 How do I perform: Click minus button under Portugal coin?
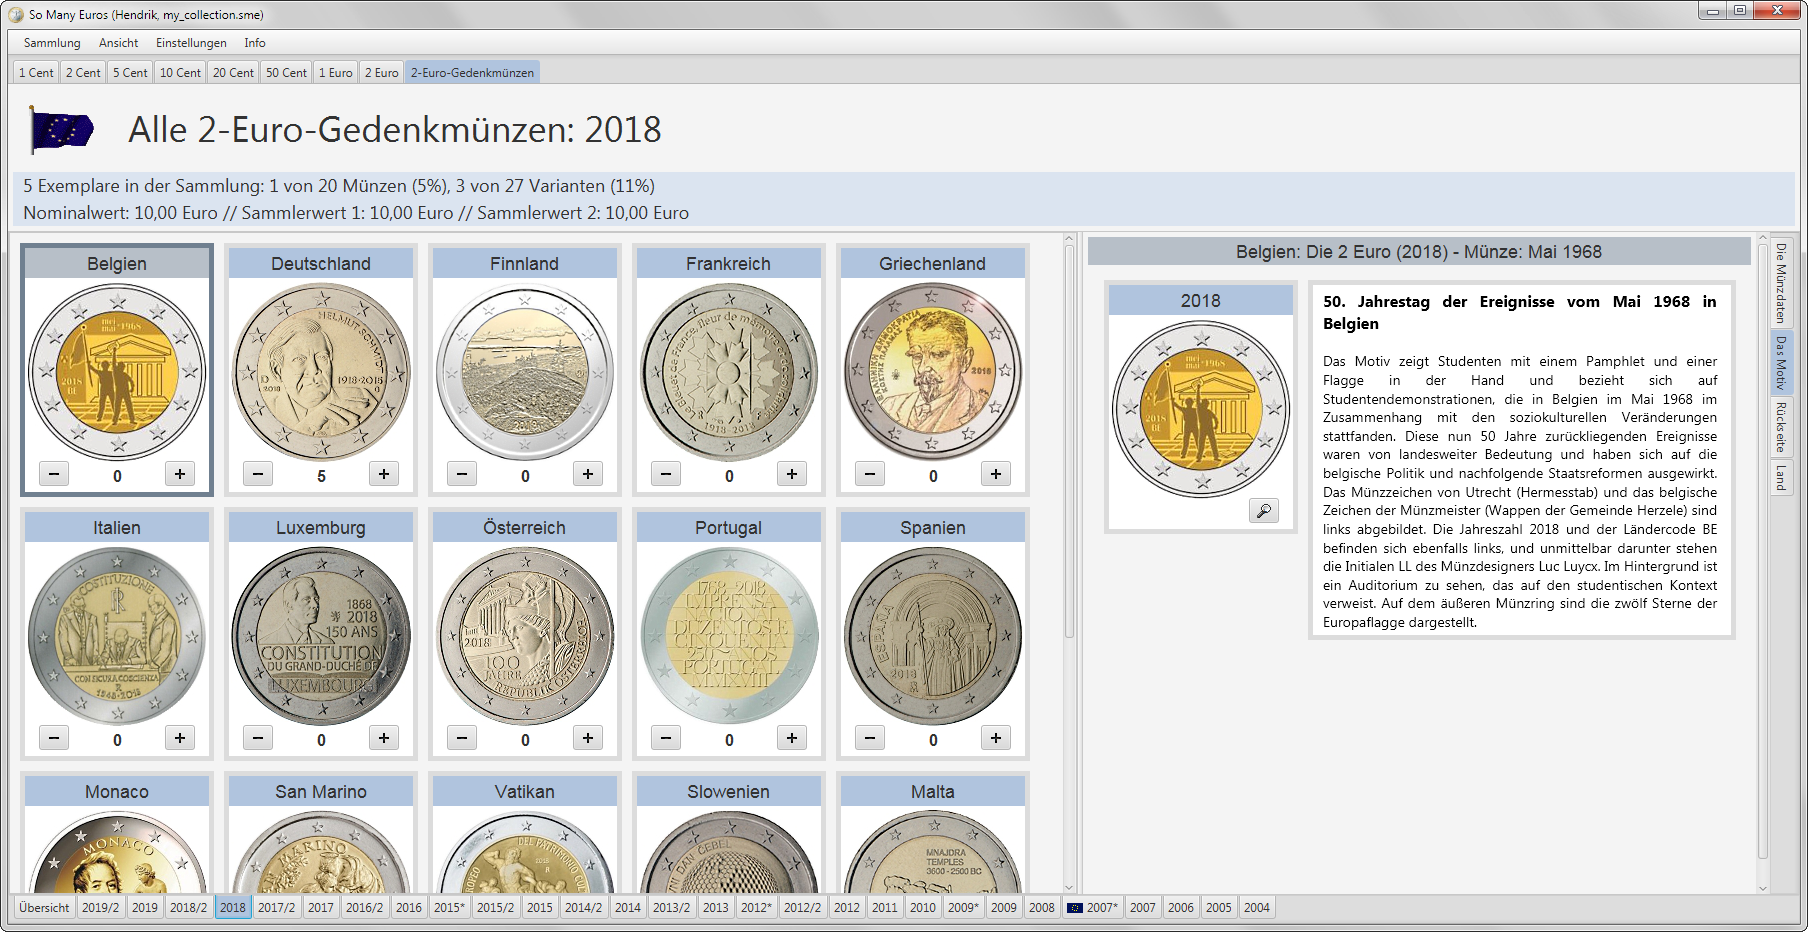[x=666, y=738]
